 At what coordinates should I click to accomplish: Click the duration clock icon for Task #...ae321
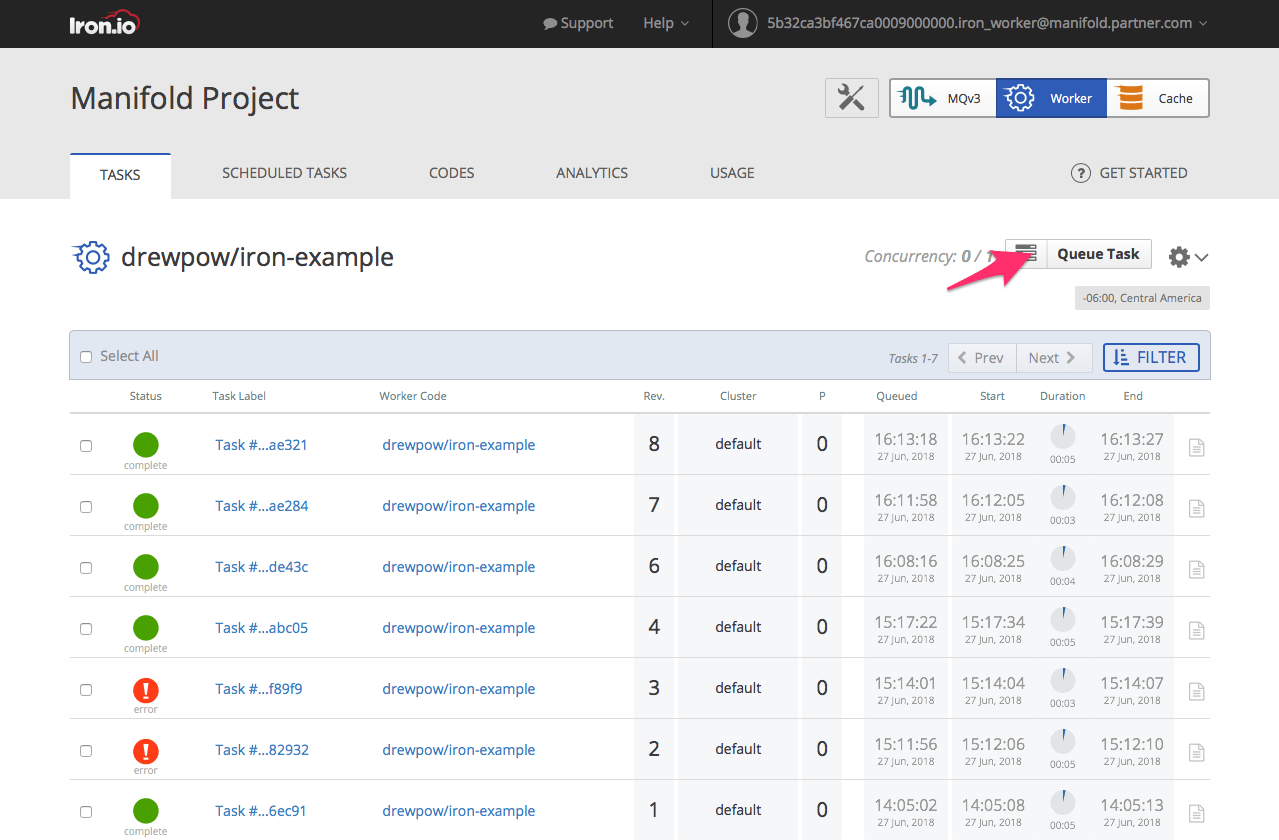tap(1062, 437)
